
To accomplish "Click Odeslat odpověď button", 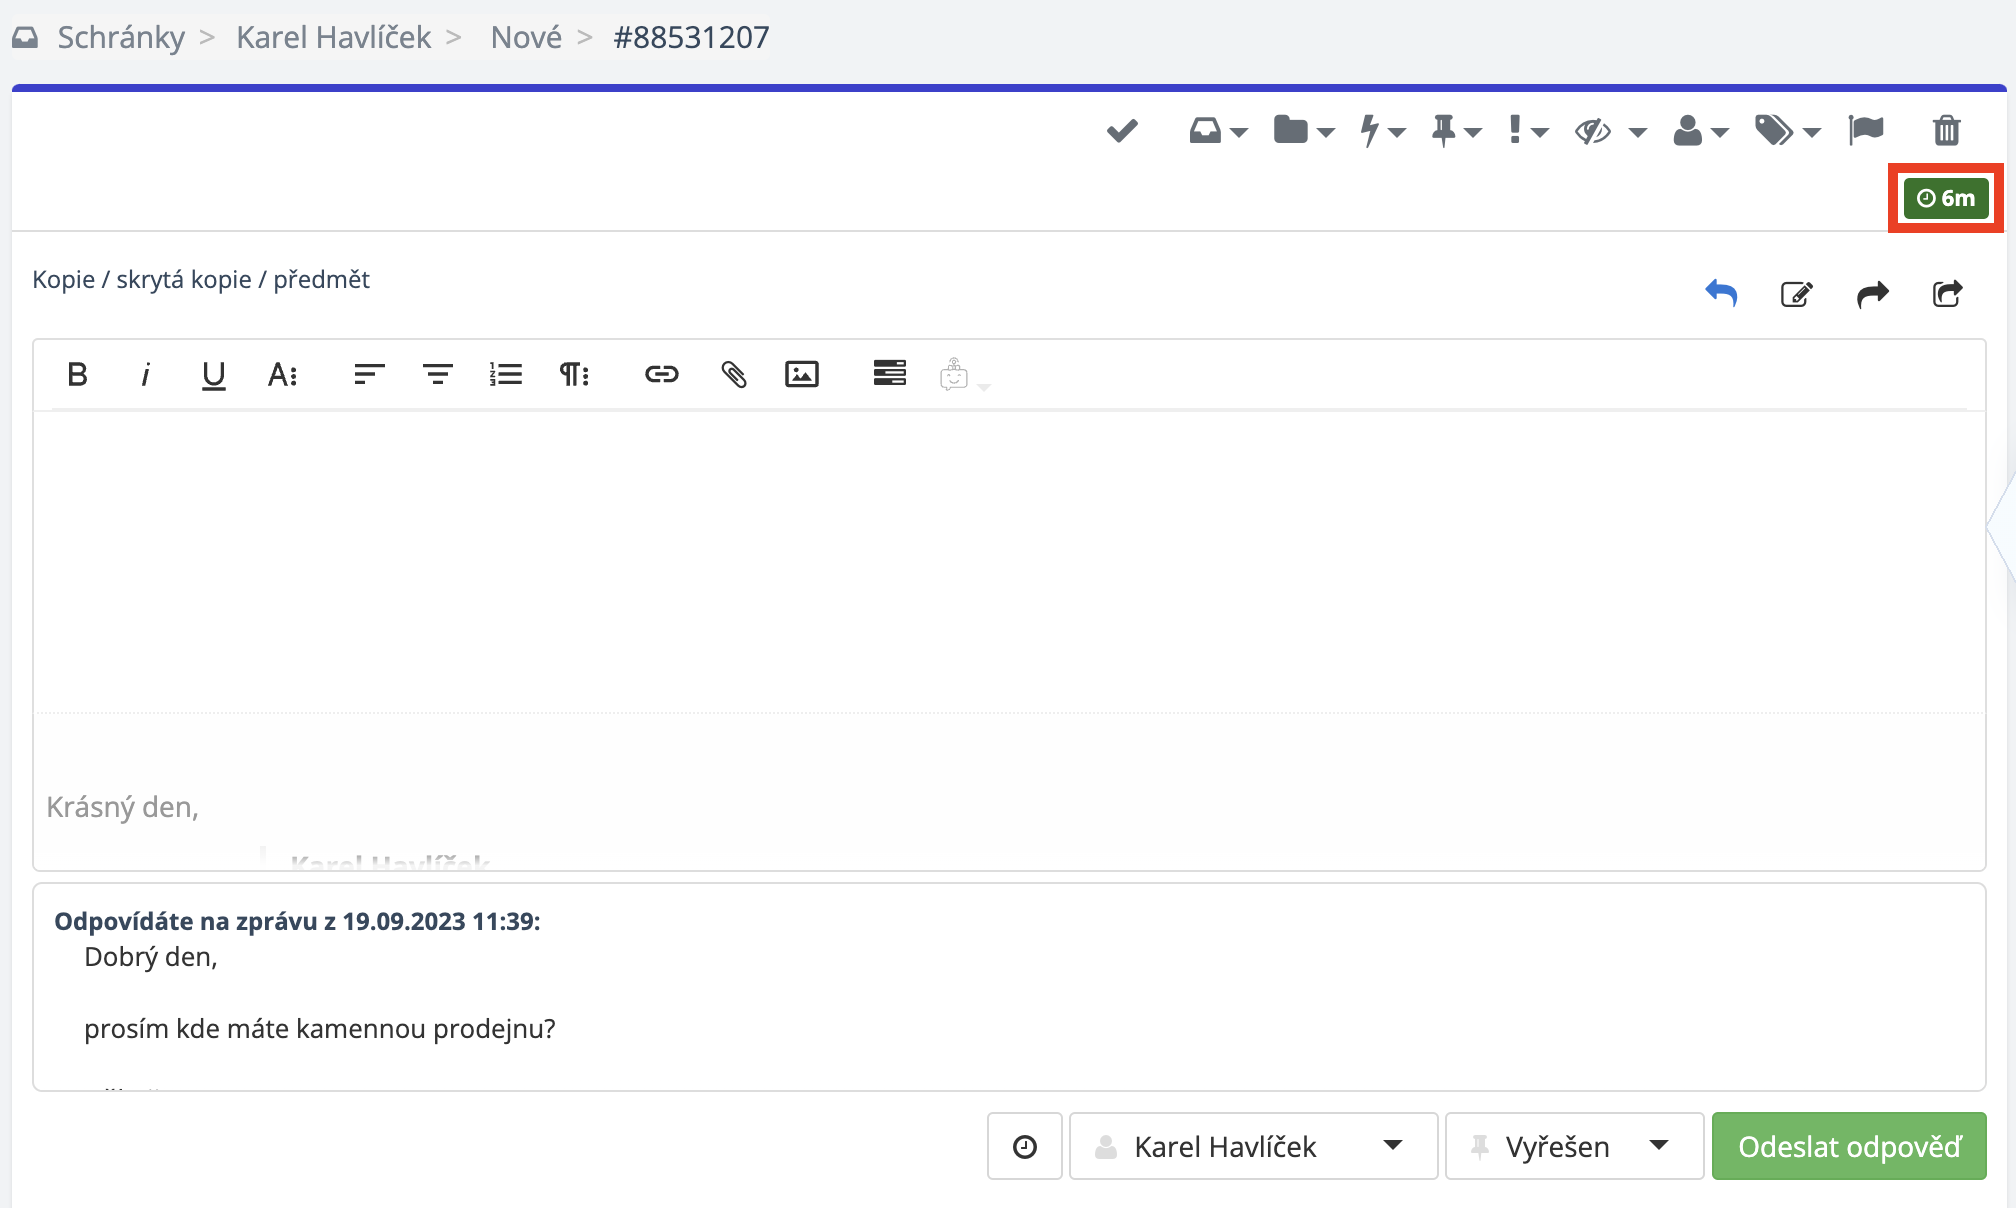I will coord(1848,1146).
